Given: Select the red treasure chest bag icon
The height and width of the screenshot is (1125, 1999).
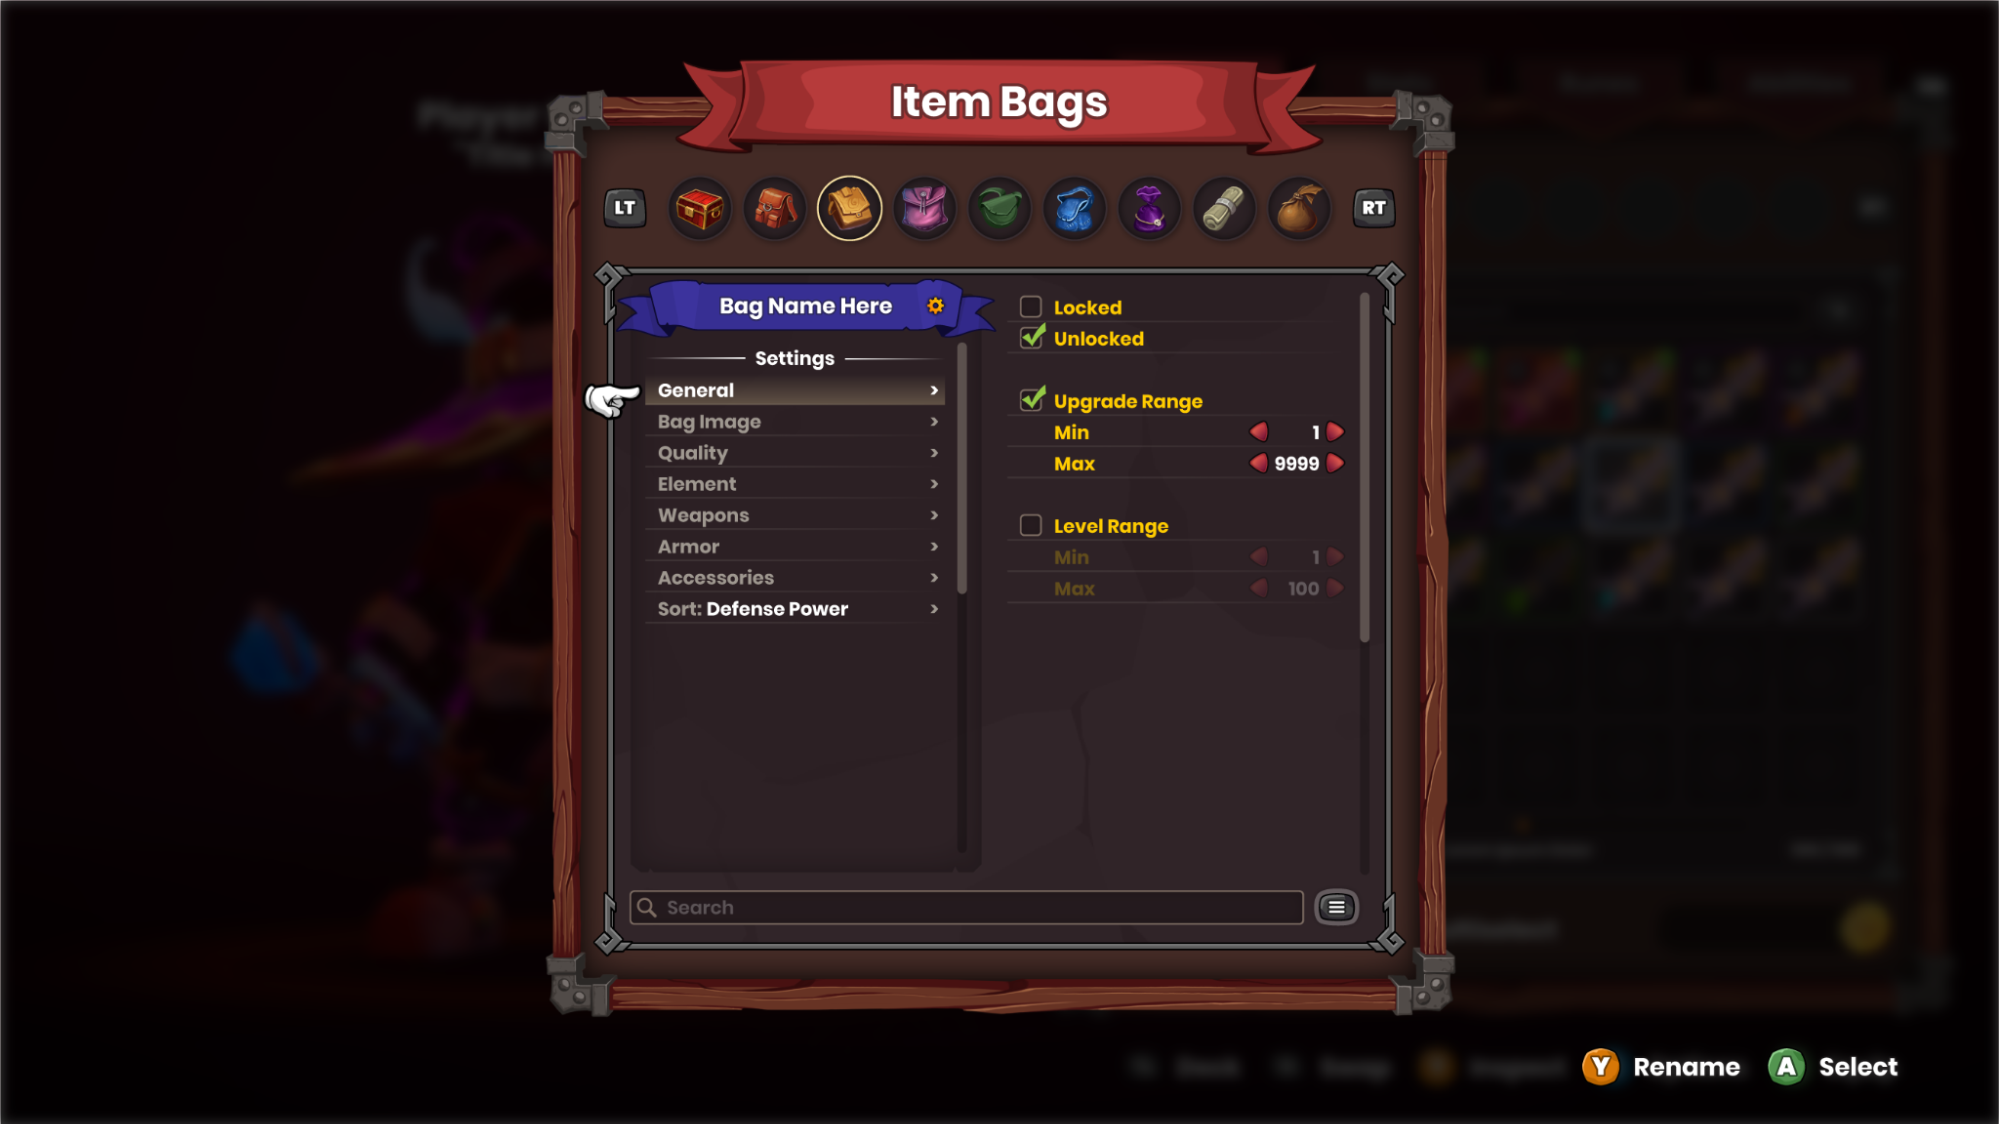Looking at the screenshot, I should 699,209.
